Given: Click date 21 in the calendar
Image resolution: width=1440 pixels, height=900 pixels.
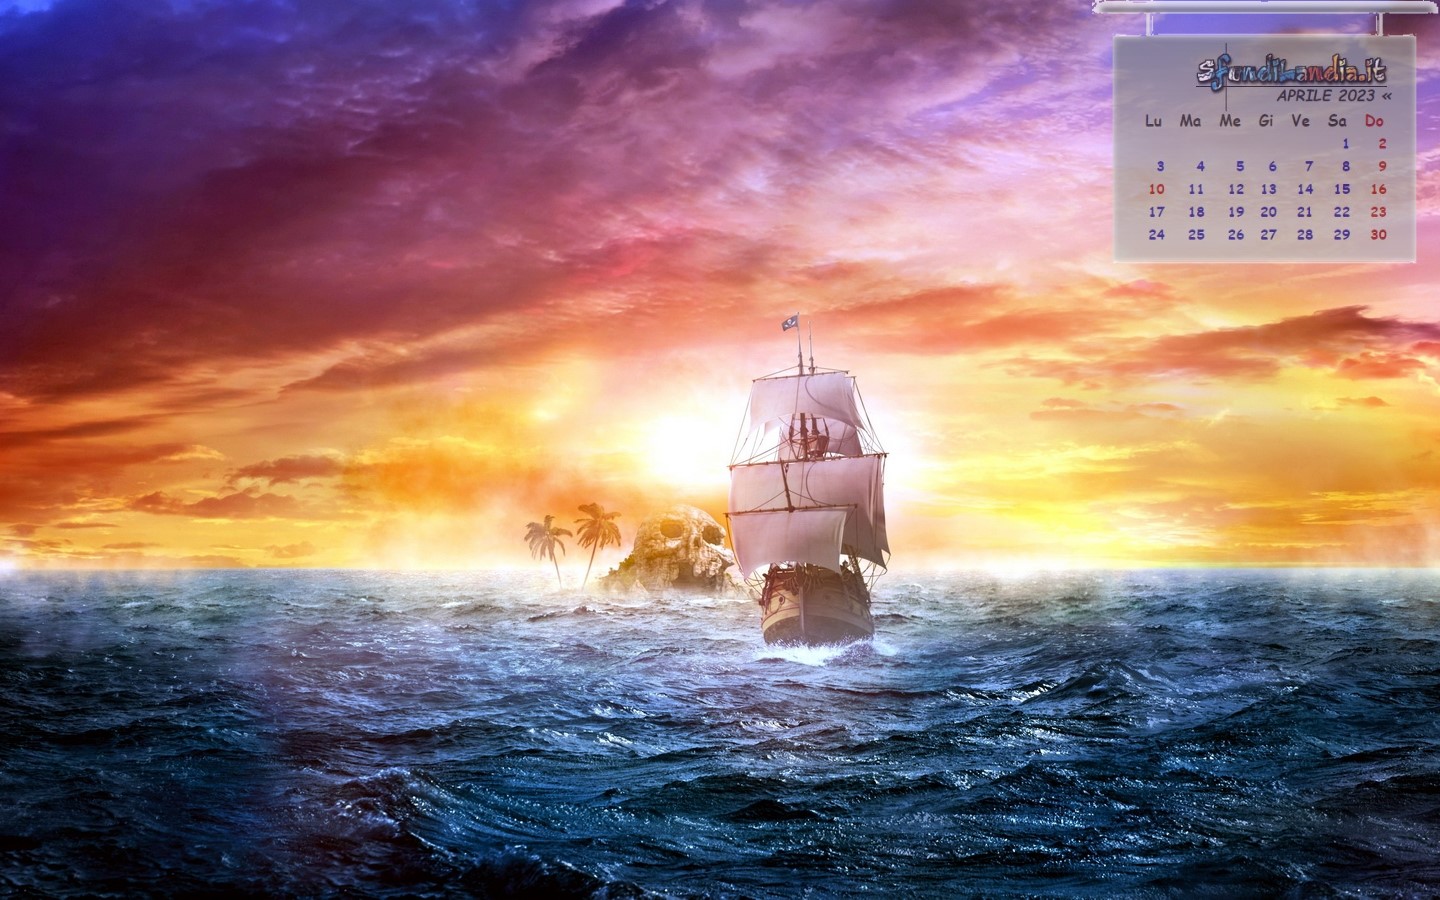Looking at the screenshot, I should [1305, 211].
